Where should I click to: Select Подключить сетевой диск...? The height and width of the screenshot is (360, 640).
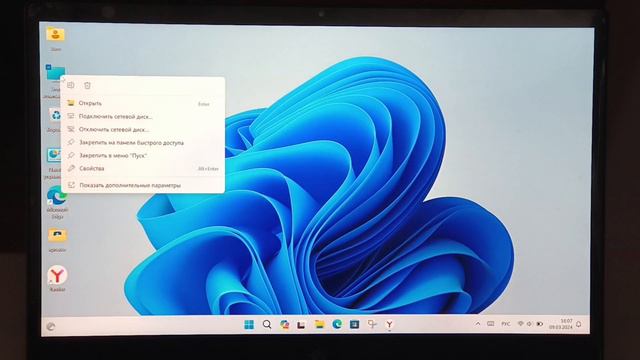[142, 116]
